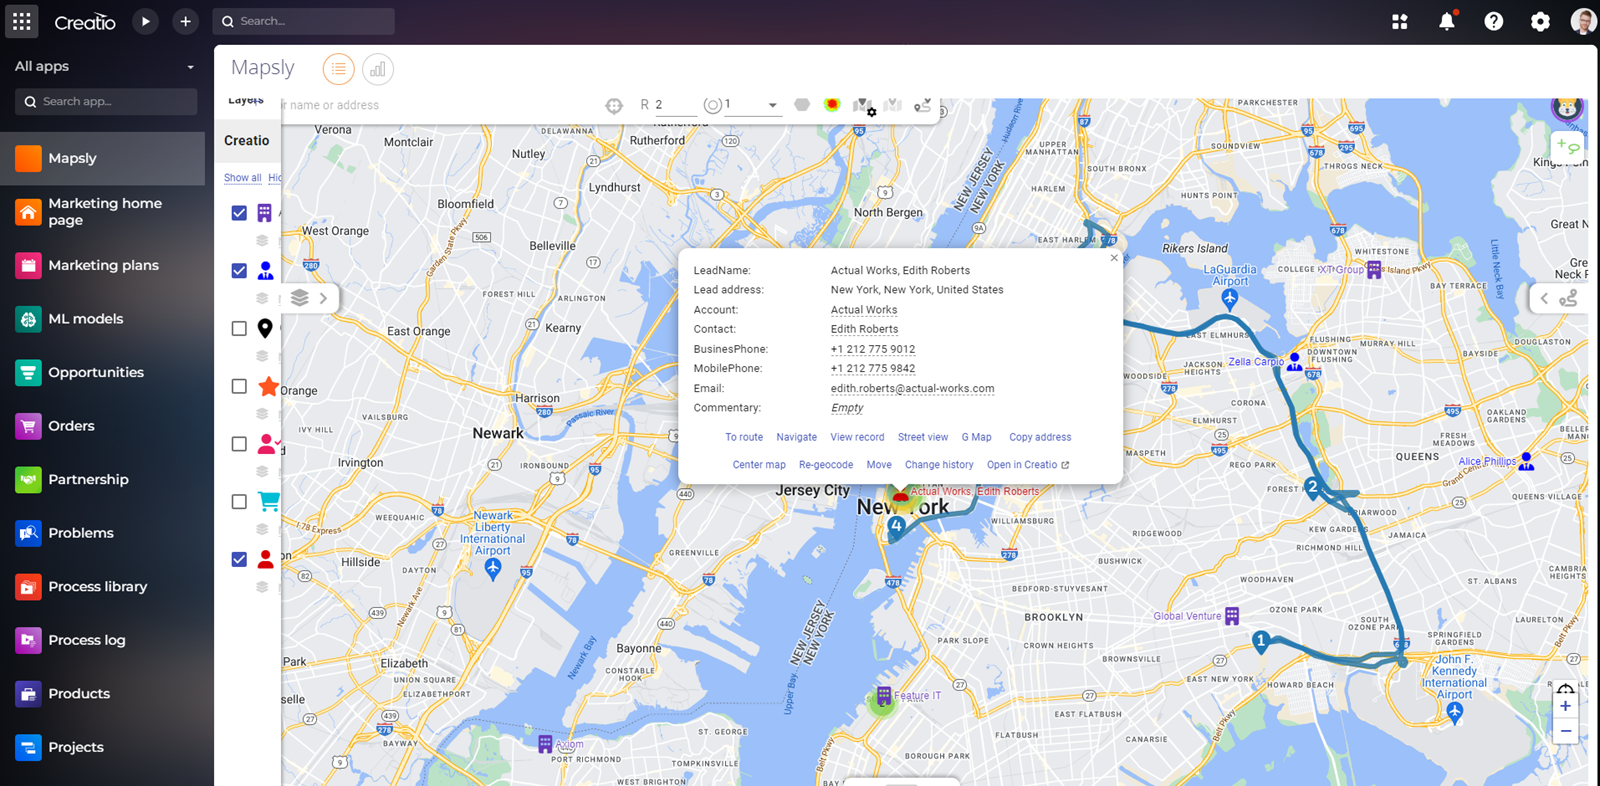This screenshot has width=1600, height=786.
Task: Uncheck the purple building layer checkbox
Action: (x=239, y=213)
